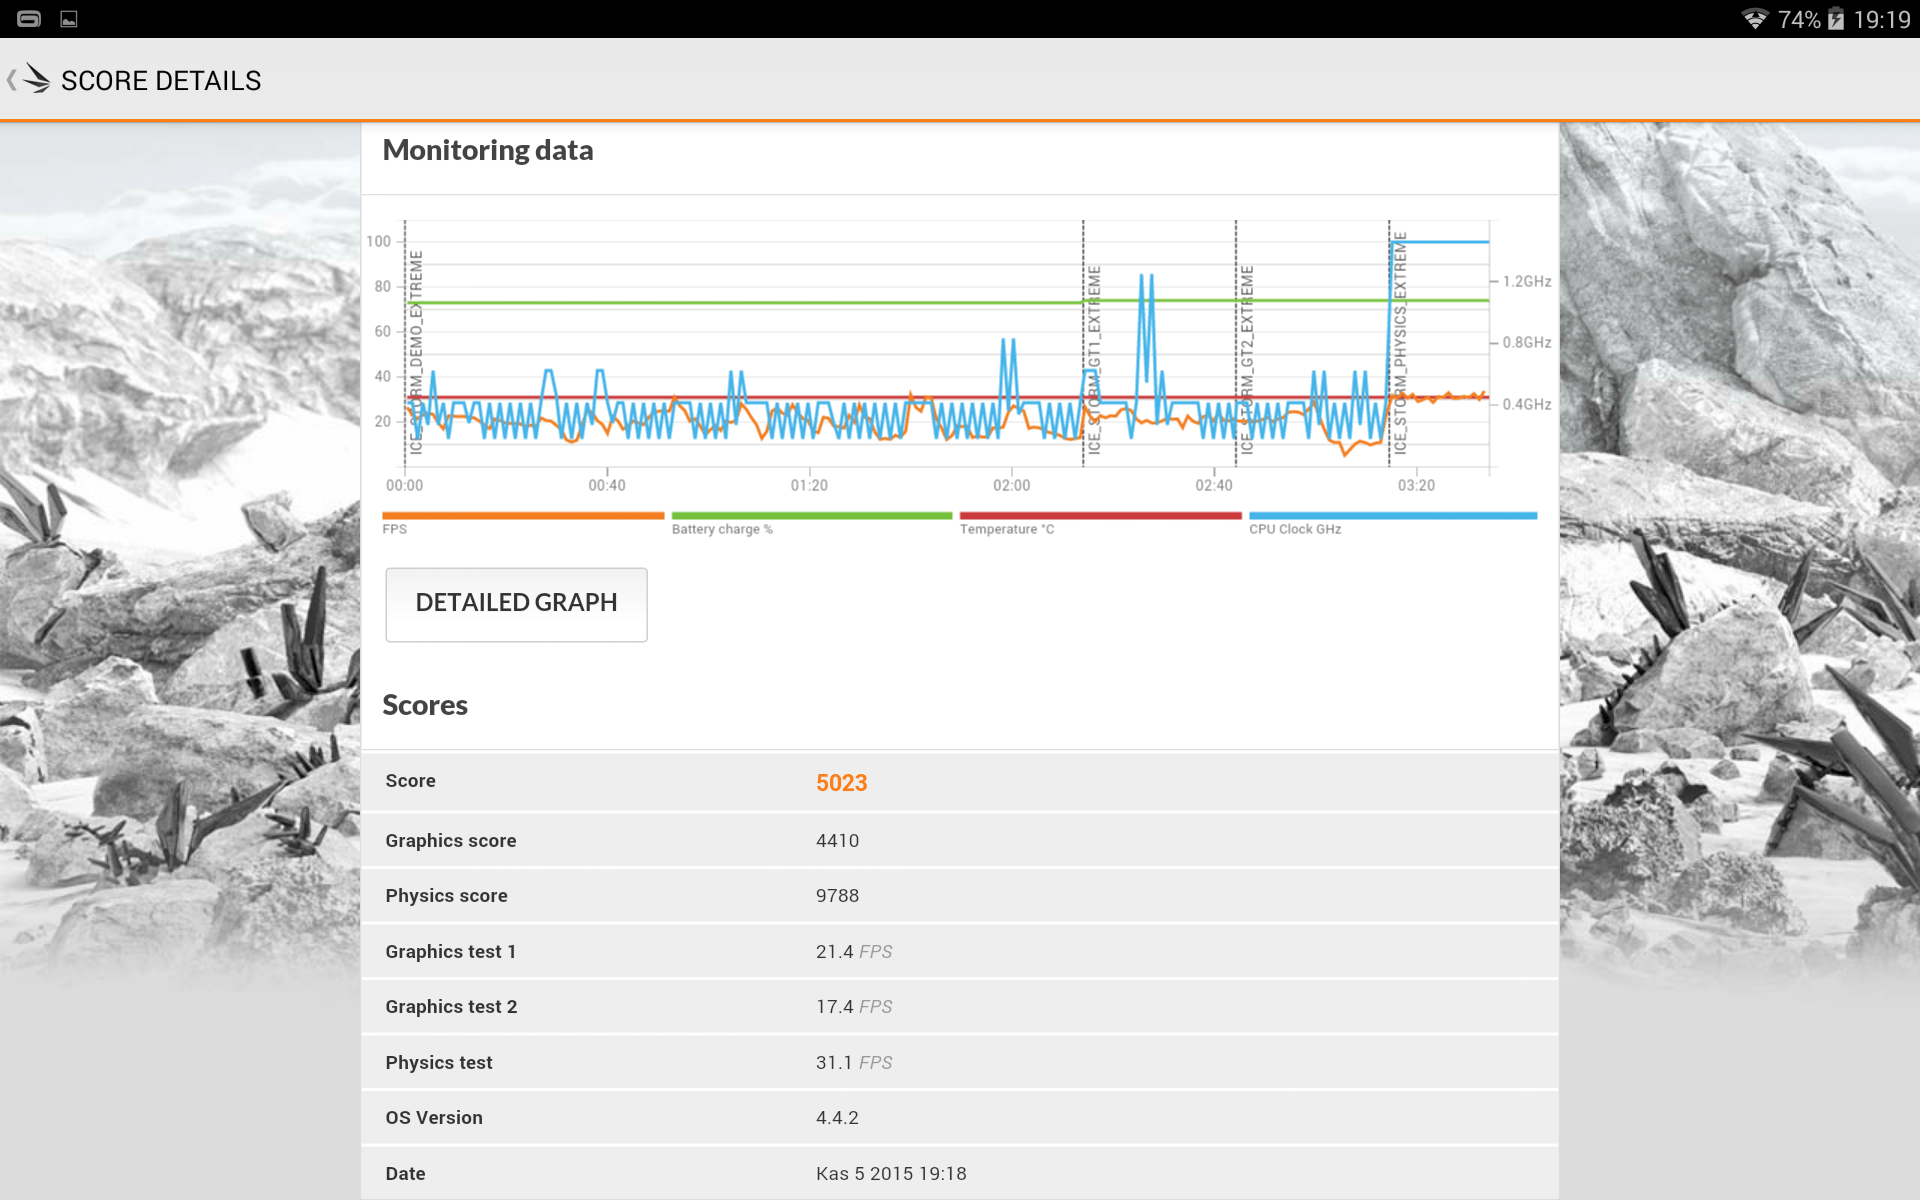Open the DETAILED GRAPH view

tap(516, 604)
